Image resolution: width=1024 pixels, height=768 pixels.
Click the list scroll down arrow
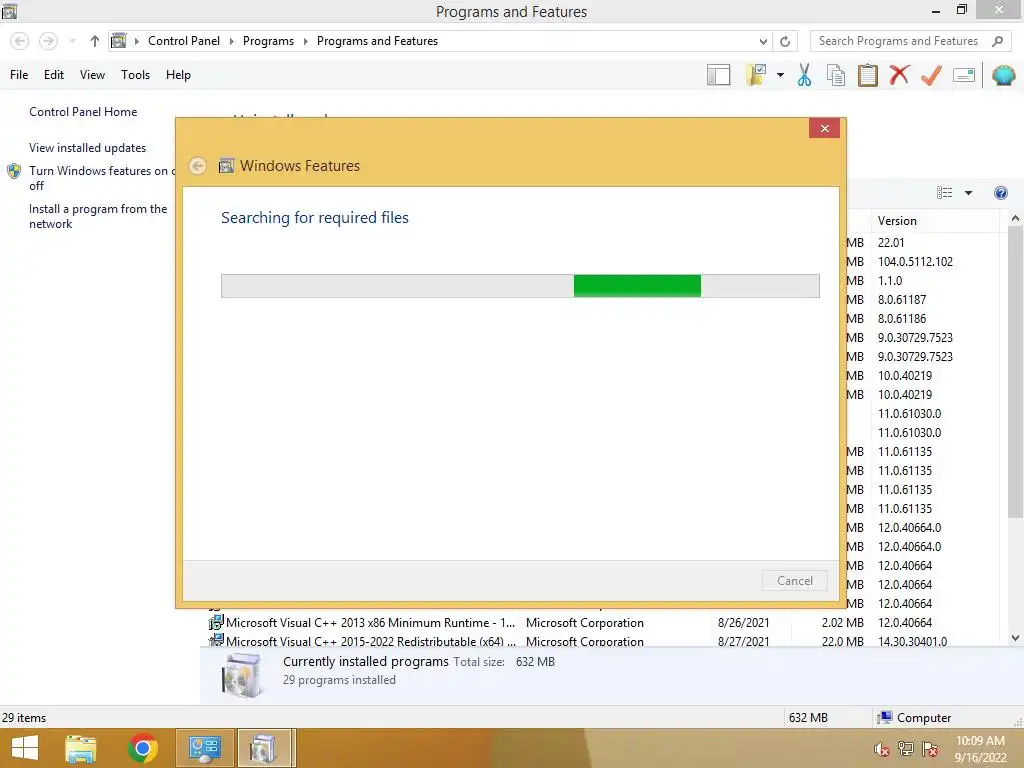pos(1015,638)
